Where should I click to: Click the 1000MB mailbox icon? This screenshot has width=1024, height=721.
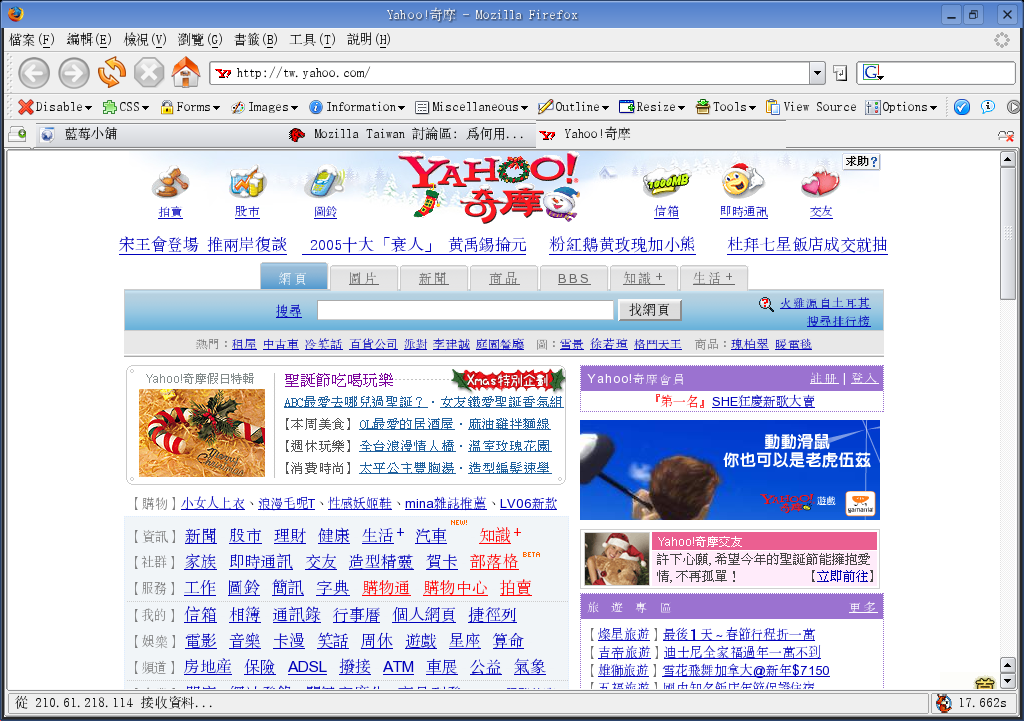[x=667, y=183]
